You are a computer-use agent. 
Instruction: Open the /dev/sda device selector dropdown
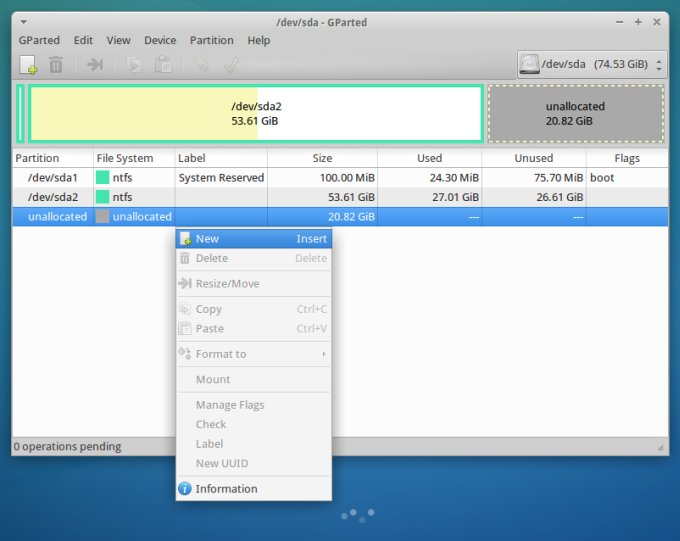(x=592, y=64)
